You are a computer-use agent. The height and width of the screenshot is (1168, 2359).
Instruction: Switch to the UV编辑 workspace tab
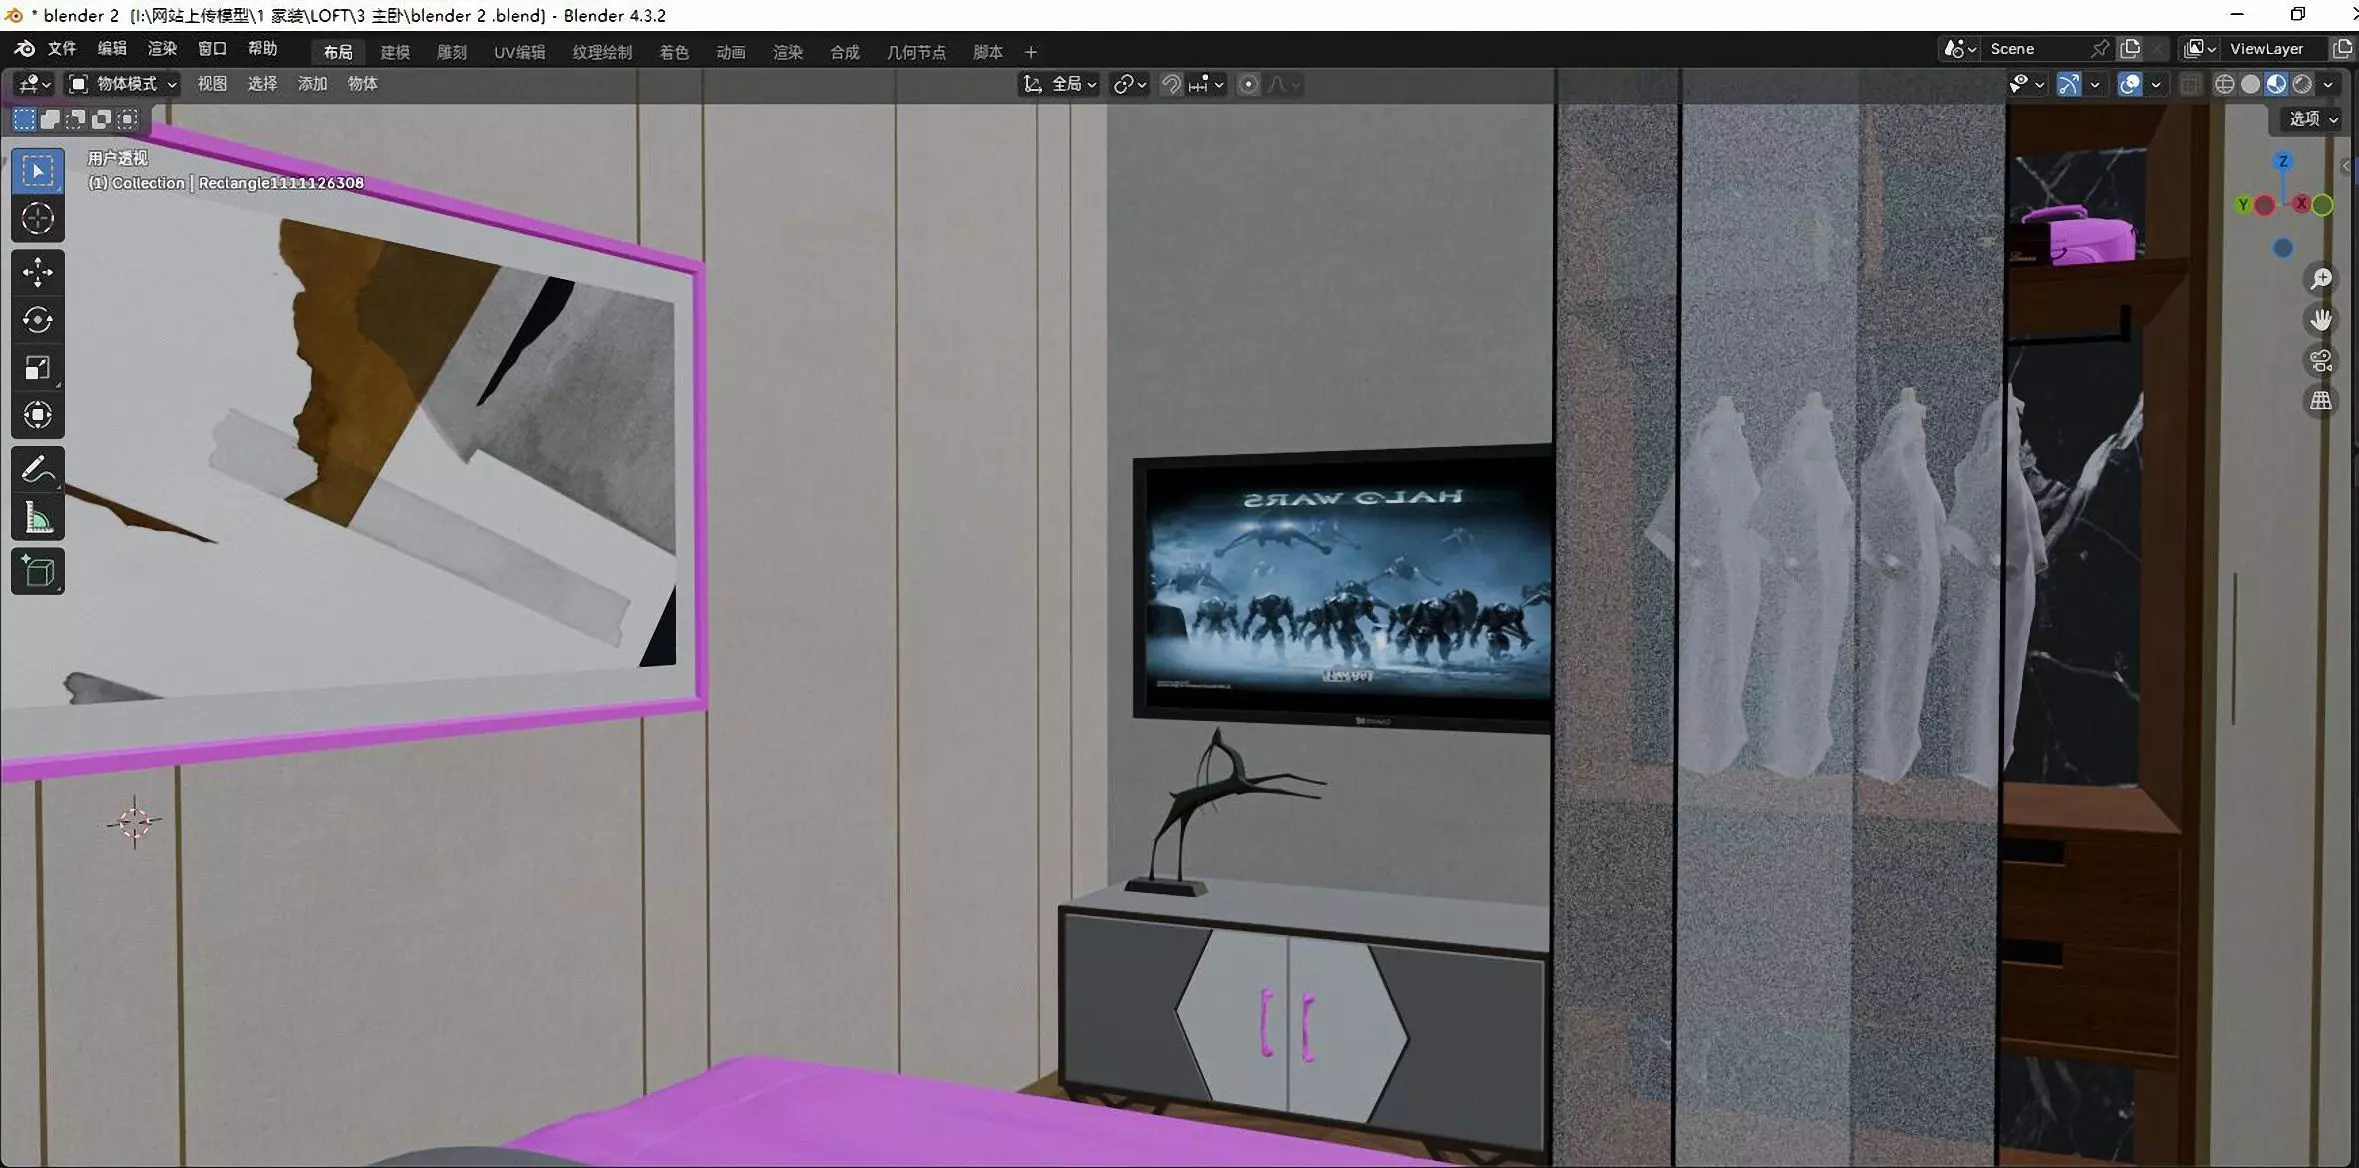(519, 52)
